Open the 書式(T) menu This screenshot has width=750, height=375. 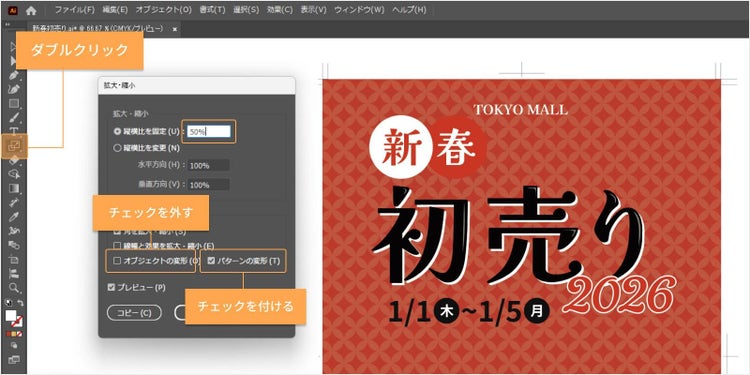pyautogui.click(x=213, y=10)
